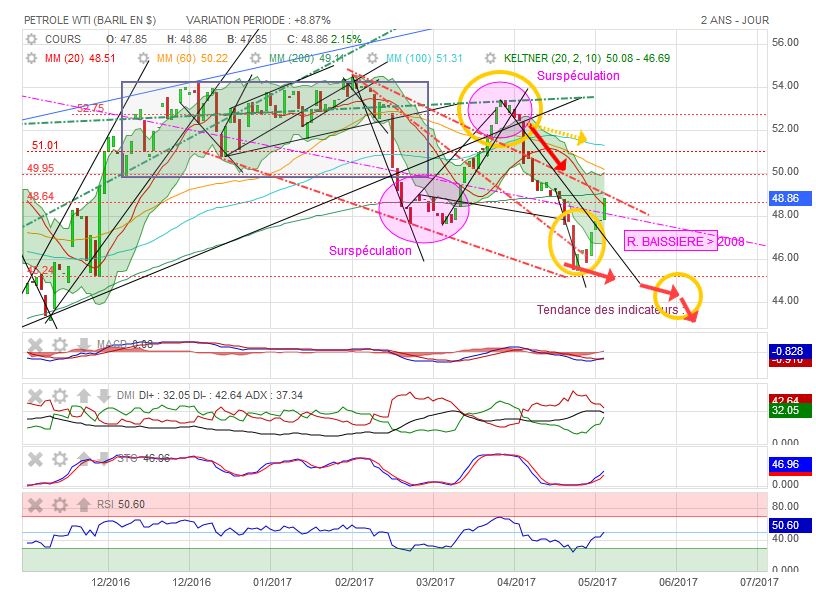This screenshot has height=602, width=816.
Task: Click the 80.00 RSI axis label
Action: coord(785,506)
